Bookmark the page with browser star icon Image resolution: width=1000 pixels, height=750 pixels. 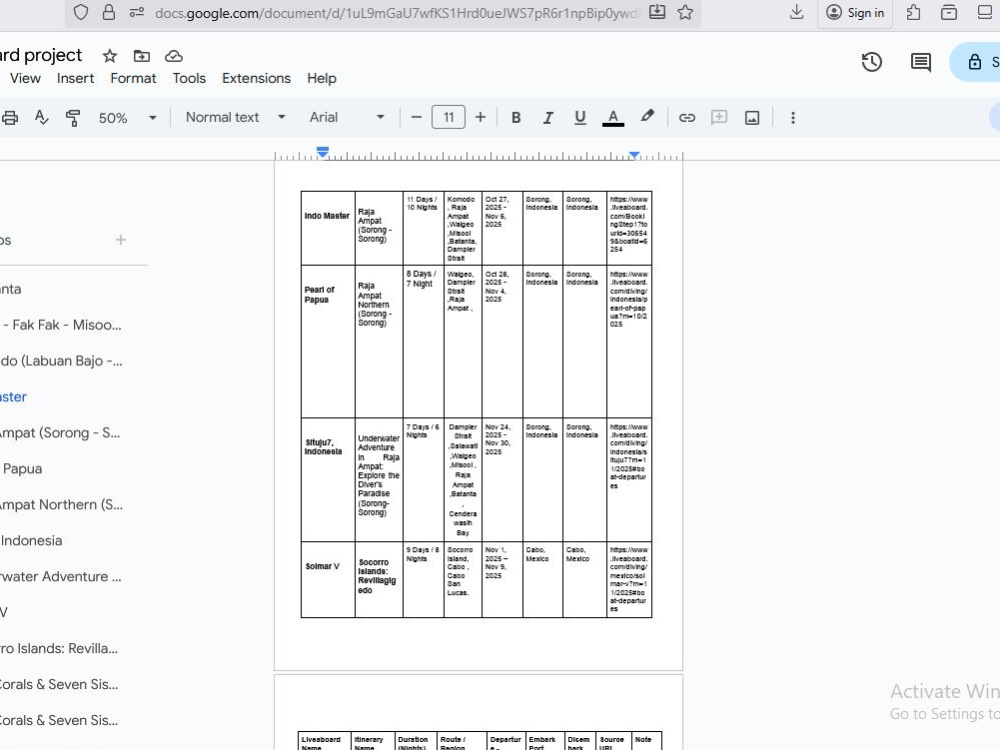(x=686, y=12)
